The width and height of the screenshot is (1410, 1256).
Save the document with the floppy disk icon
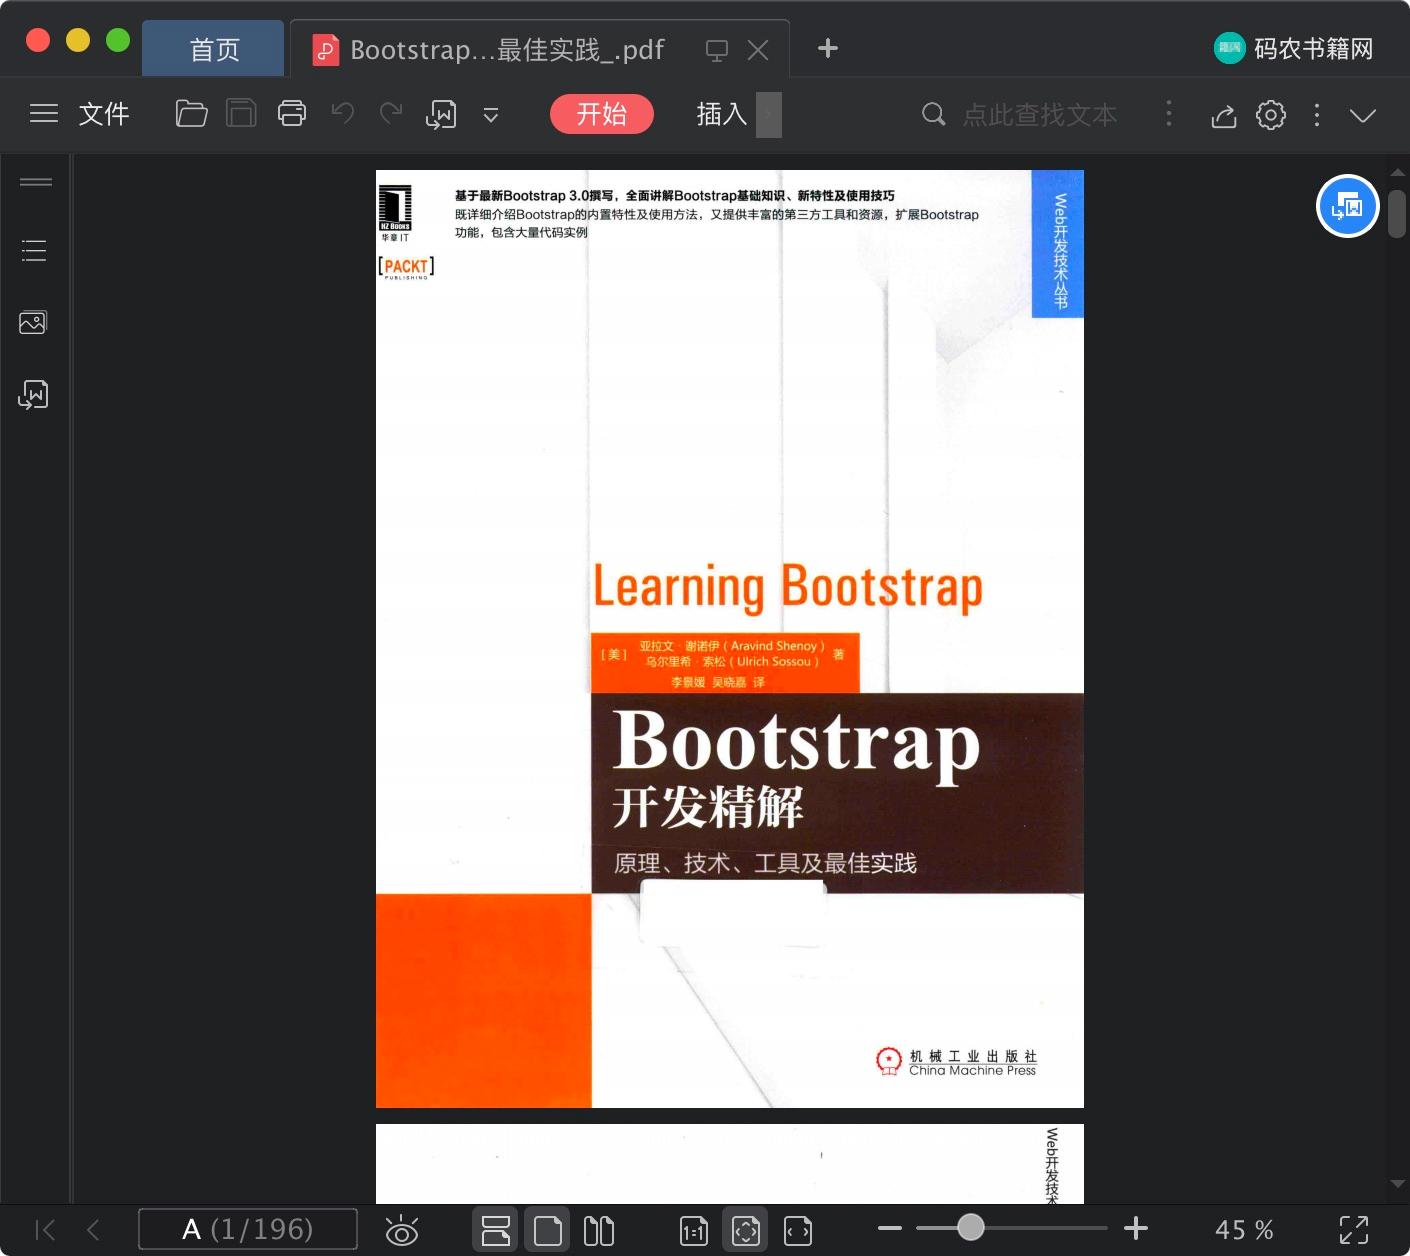click(241, 114)
